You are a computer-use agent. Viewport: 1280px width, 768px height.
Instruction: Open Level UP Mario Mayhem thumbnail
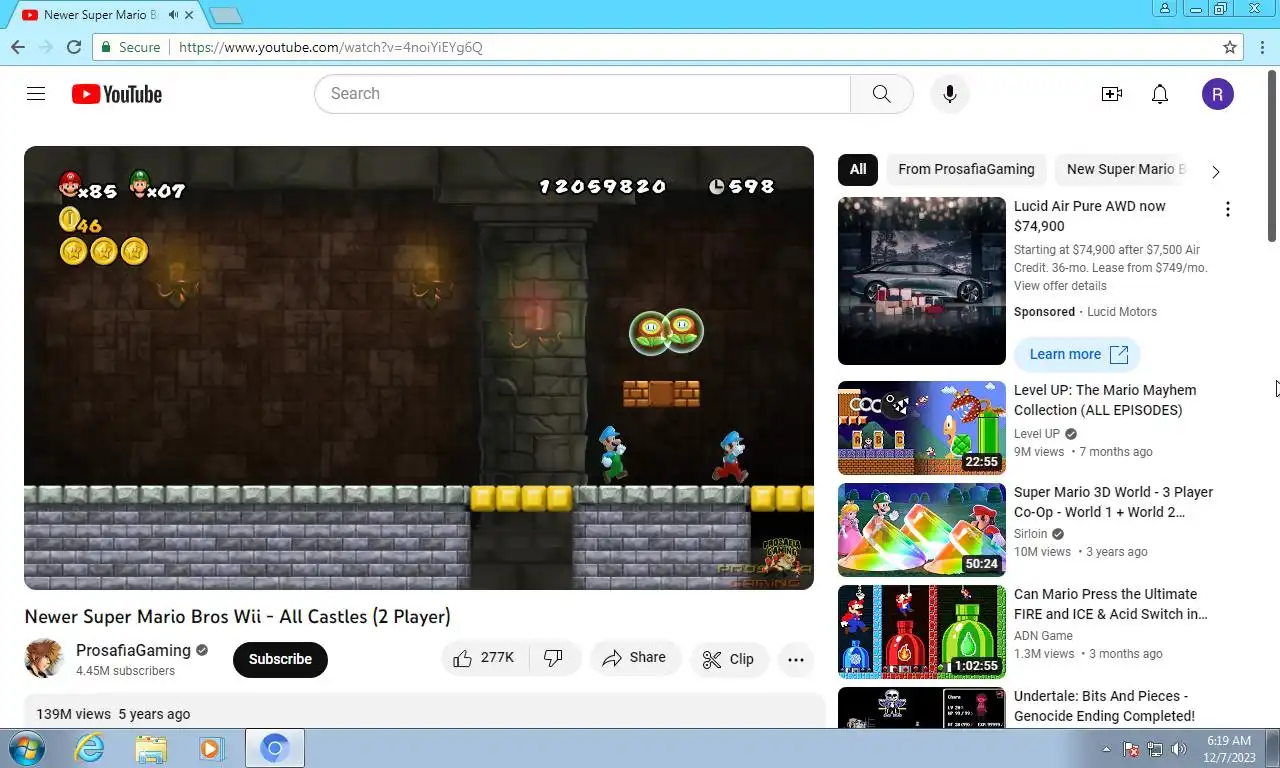pyautogui.click(x=922, y=428)
